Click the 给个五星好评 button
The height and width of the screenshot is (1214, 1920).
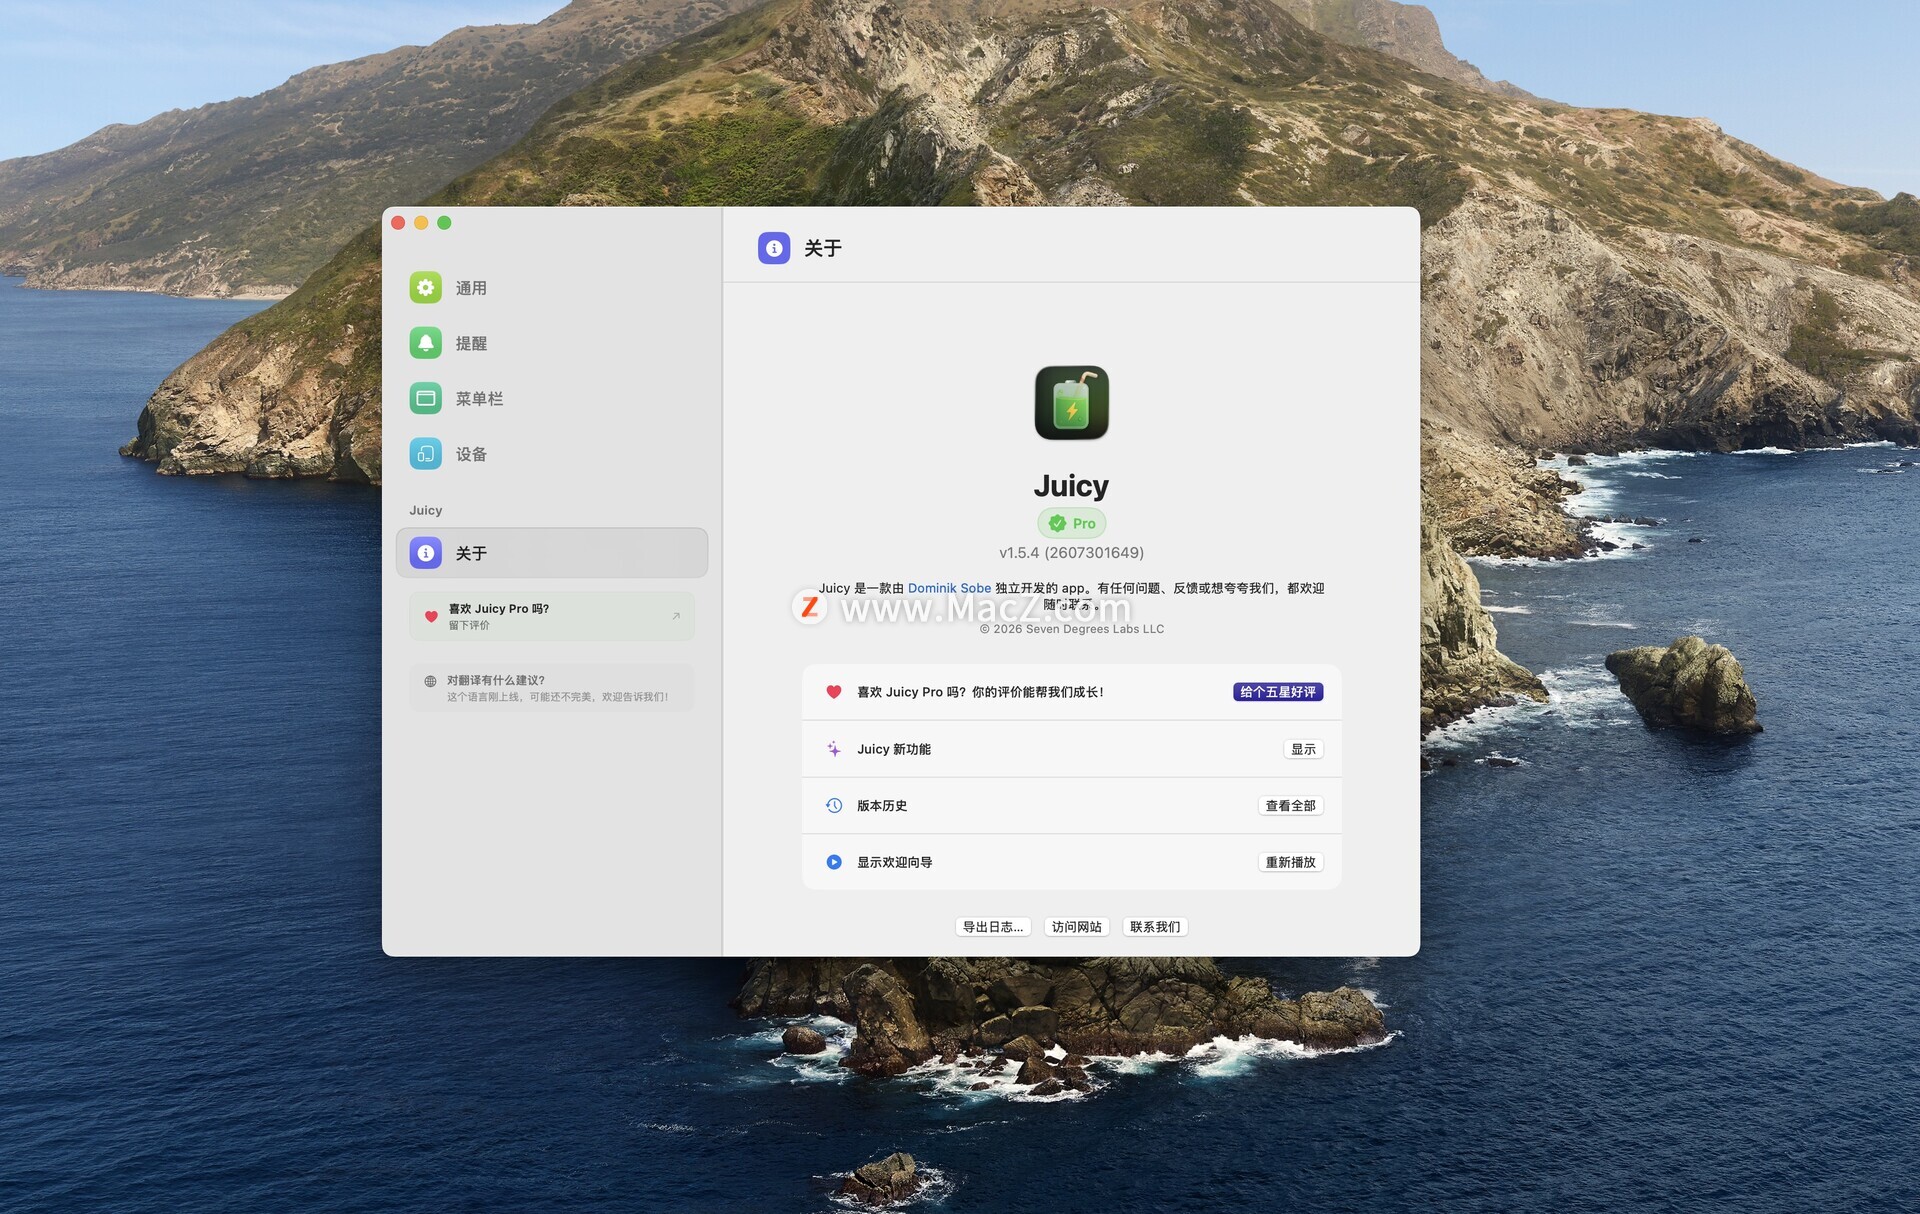coord(1278,692)
